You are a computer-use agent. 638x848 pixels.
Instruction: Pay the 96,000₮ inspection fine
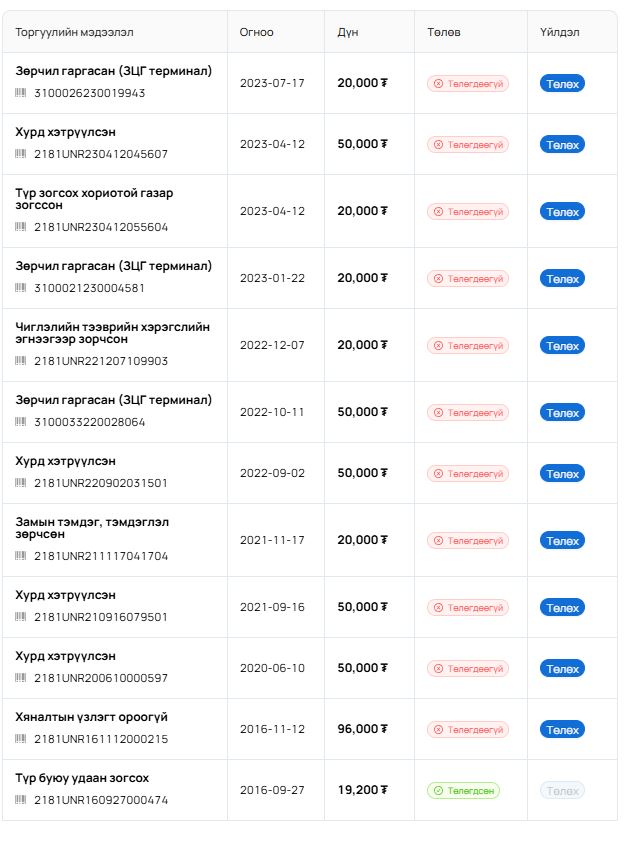[562, 730]
